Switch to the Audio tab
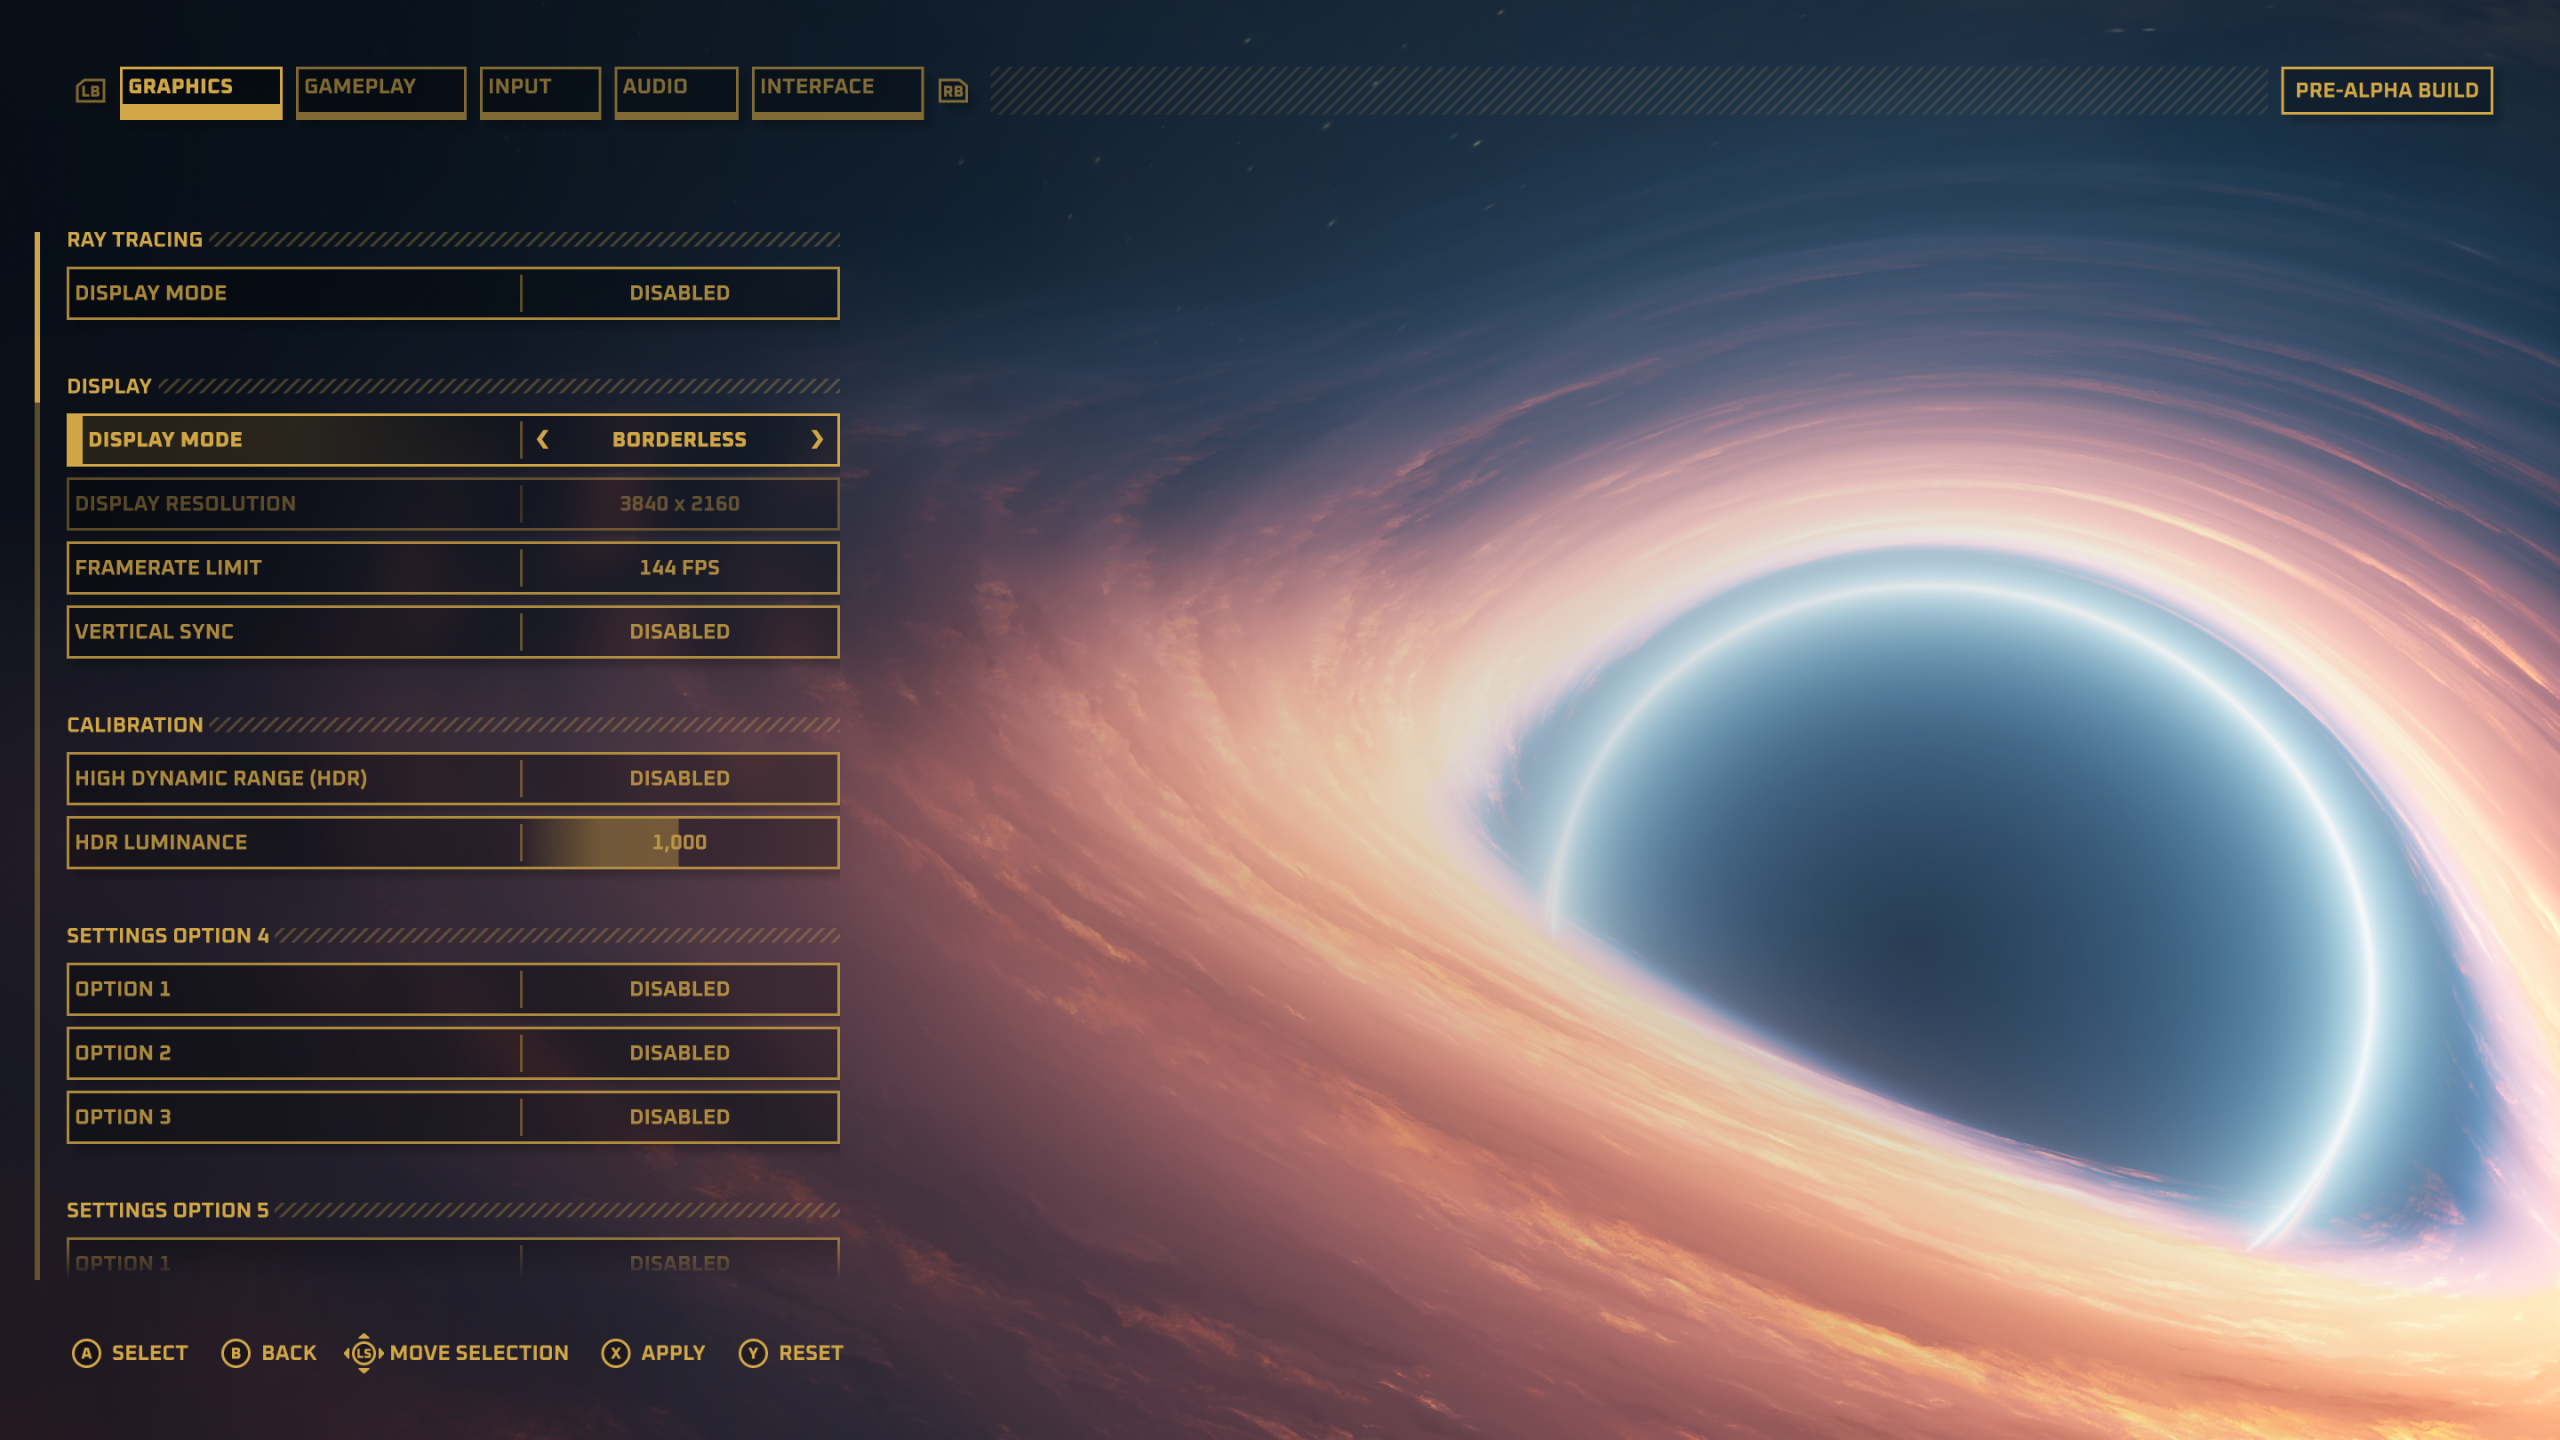The height and width of the screenshot is (1440, 2560). (675, 90)
